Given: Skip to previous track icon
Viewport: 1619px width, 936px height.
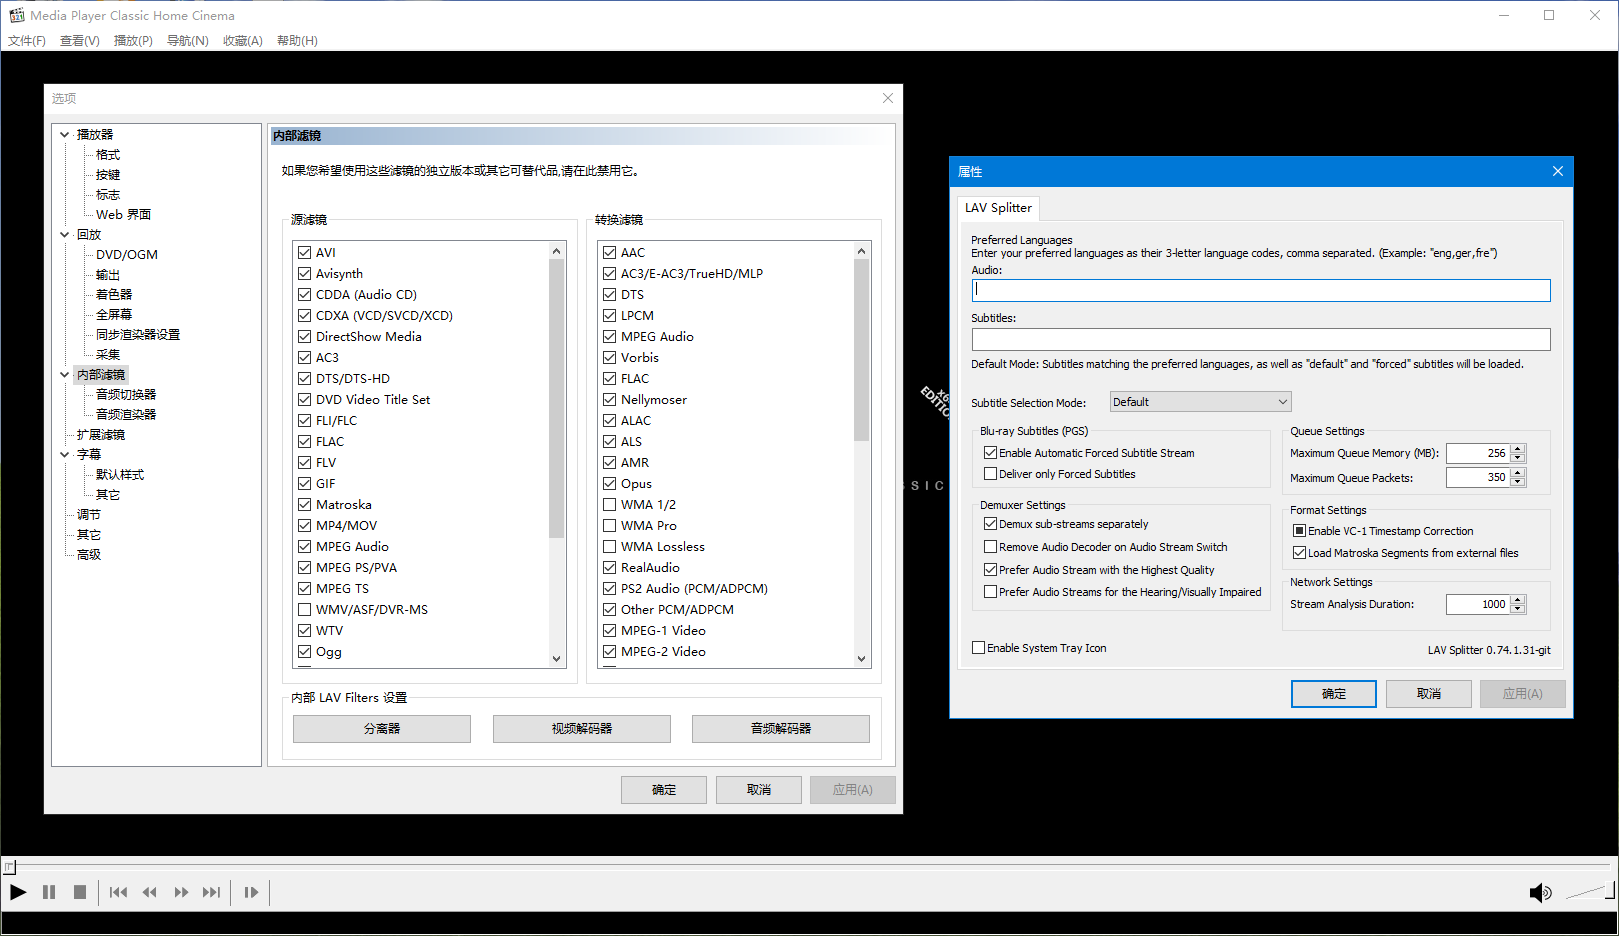Looking at the screenshot, I should pos(118,892).
